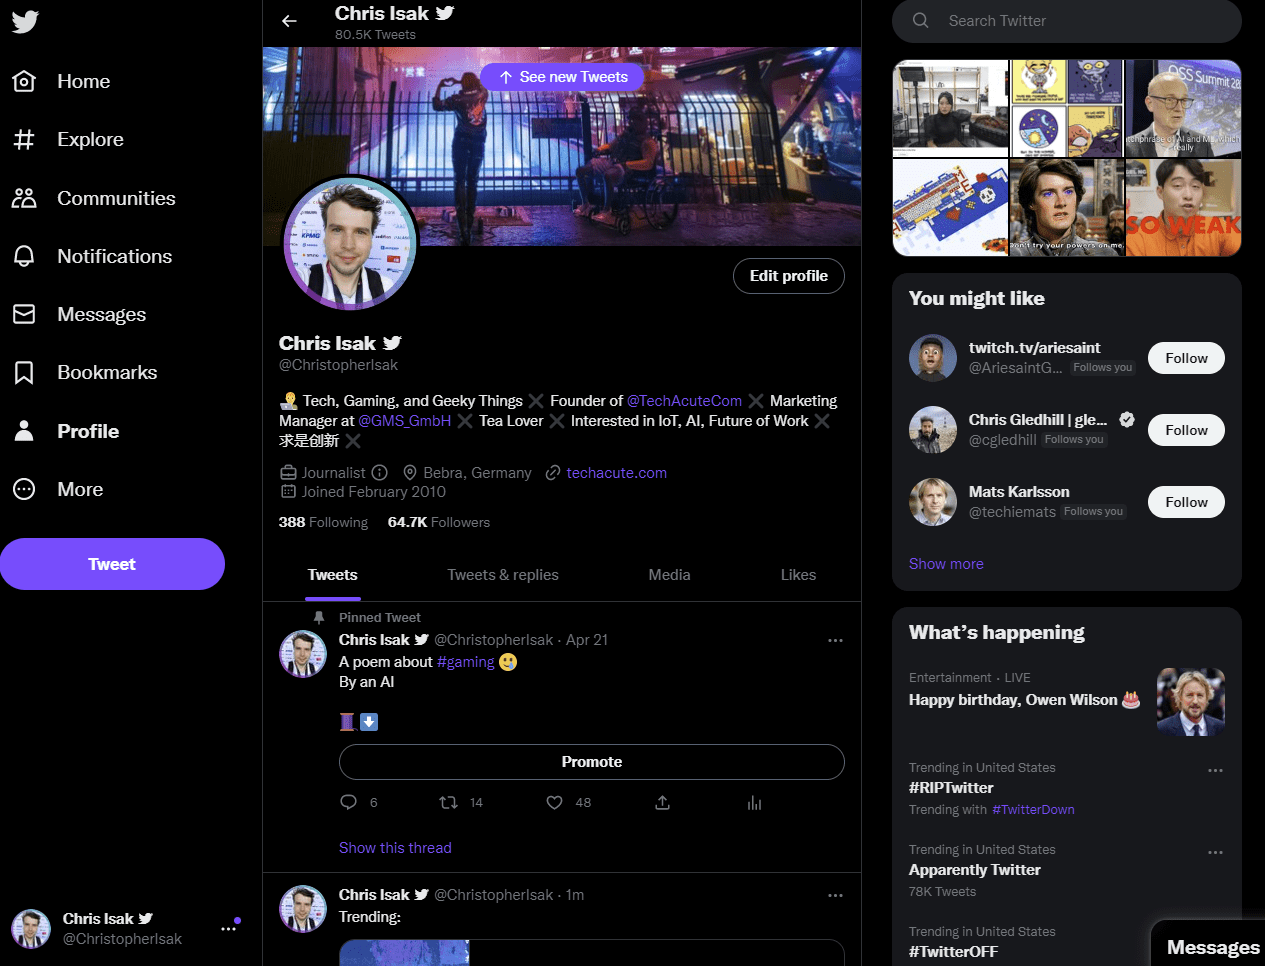Screen dimensions: 1265x966
Task: Click pinned tweet author avatar
Action: (303, 654)
